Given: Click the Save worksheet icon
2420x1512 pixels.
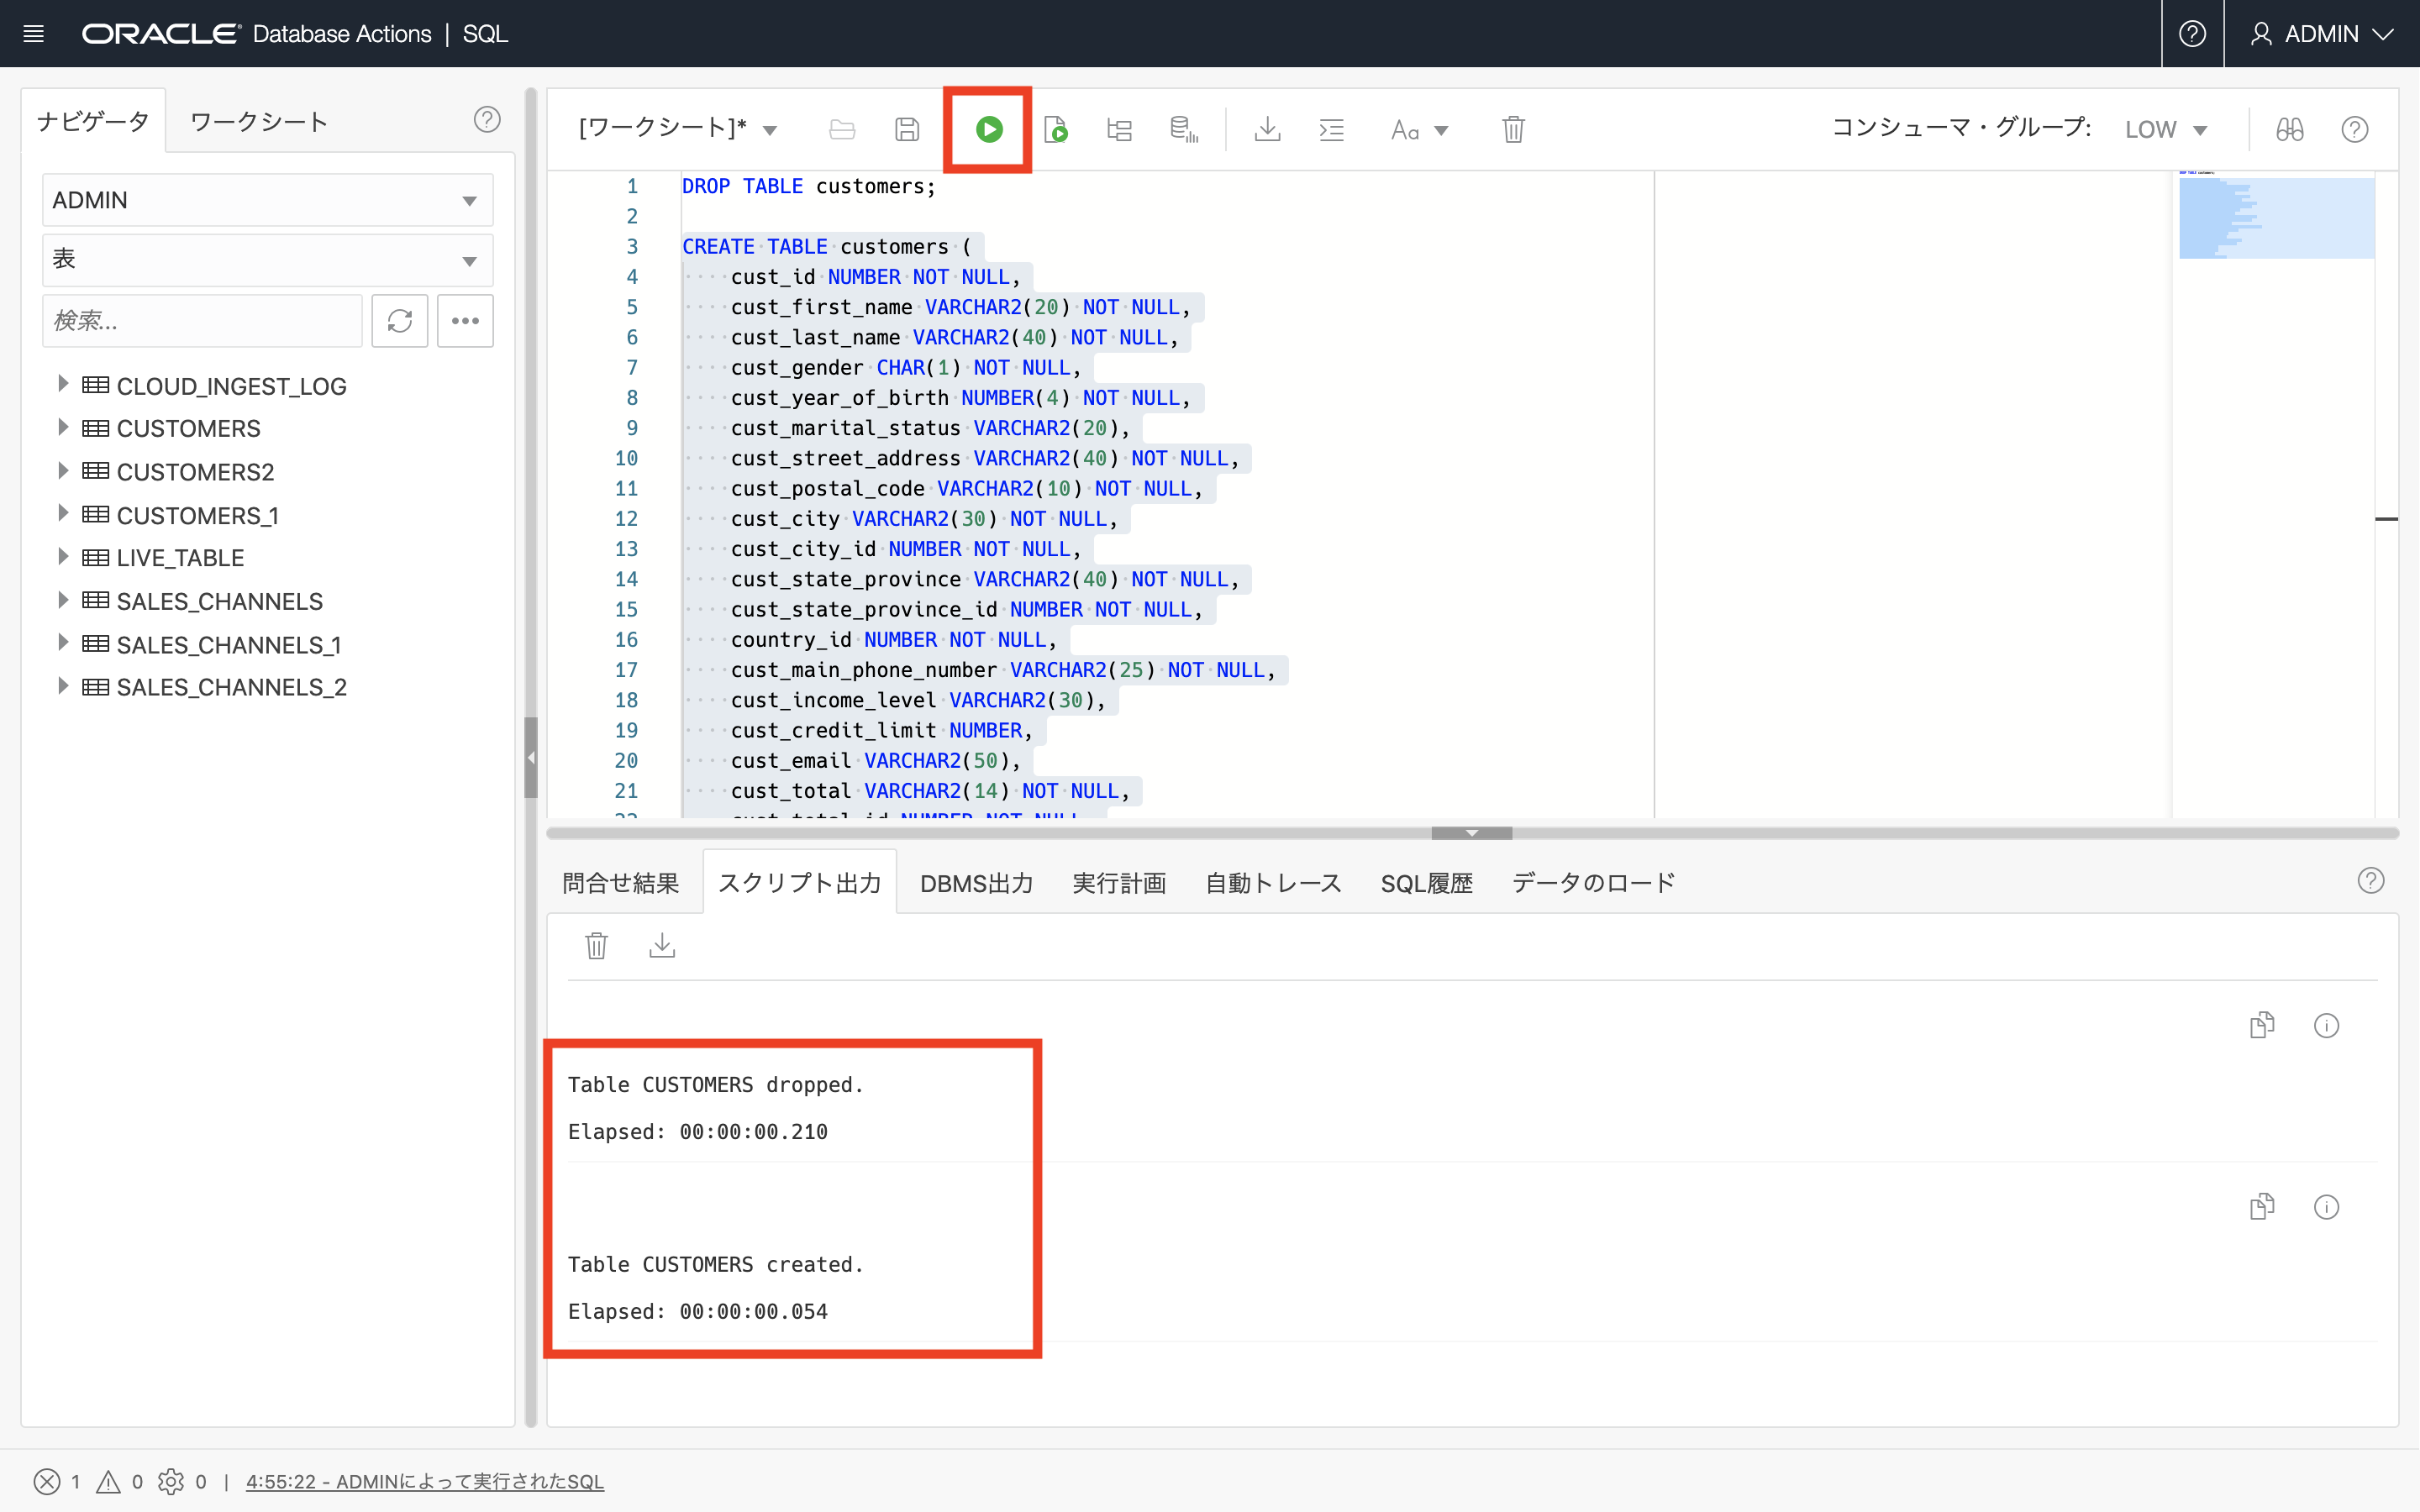Looking at the screenshot, I should pos(906,129).
